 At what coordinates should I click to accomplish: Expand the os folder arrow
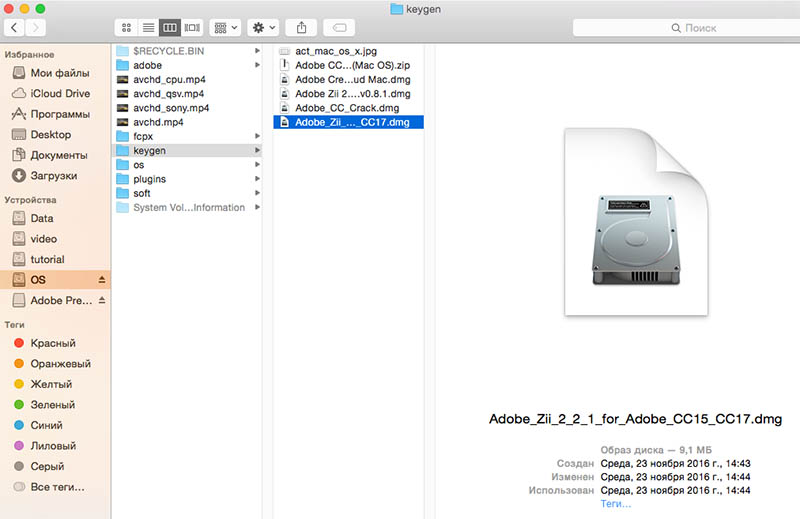pos(257,165)
